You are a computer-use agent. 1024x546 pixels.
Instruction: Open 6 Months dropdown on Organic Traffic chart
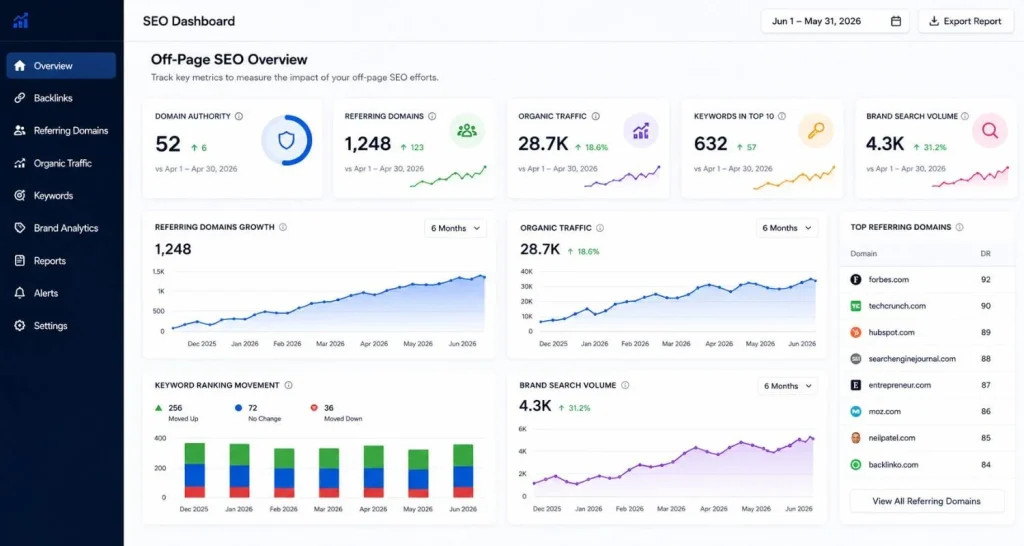pos(786,228)
